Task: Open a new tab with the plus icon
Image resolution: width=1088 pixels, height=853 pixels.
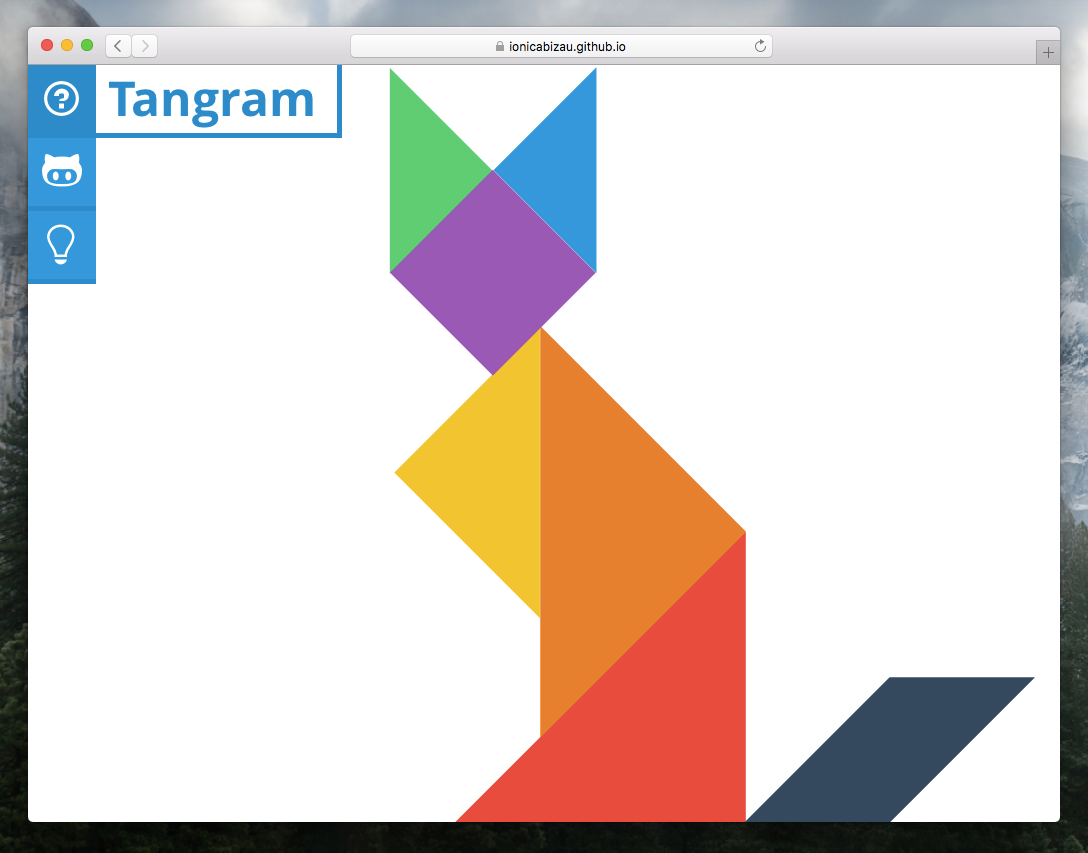Action: (1048, 51)
